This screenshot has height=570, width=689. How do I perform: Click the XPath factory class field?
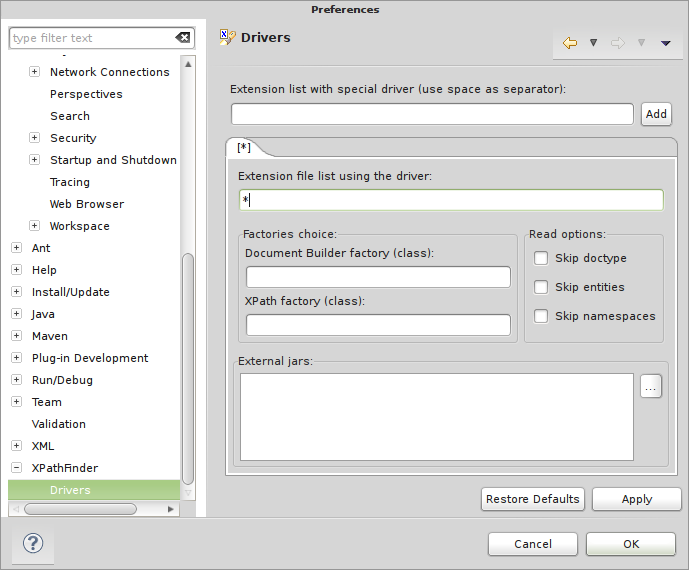pos(378,325)
